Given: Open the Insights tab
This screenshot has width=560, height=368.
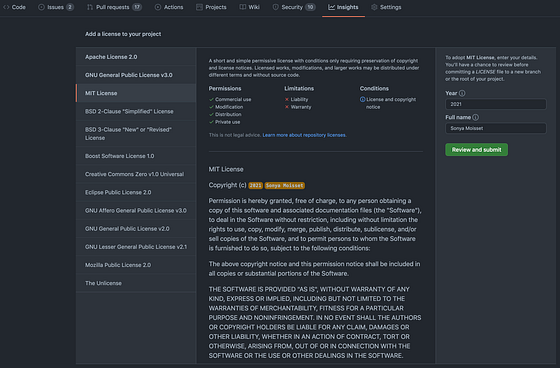Looking at the screenshot, I should point(343,7).
